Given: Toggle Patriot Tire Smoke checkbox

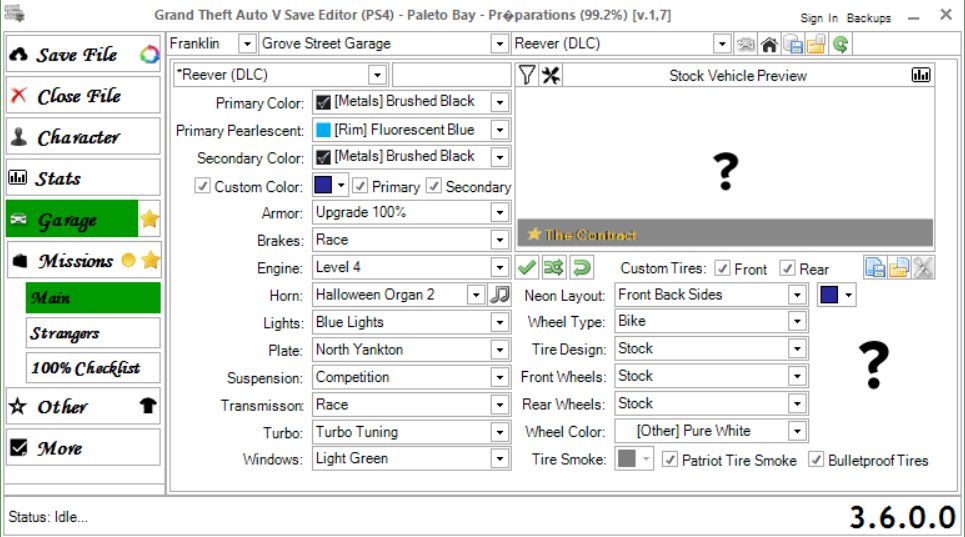Looking at the screenshot, I should 670,459.
